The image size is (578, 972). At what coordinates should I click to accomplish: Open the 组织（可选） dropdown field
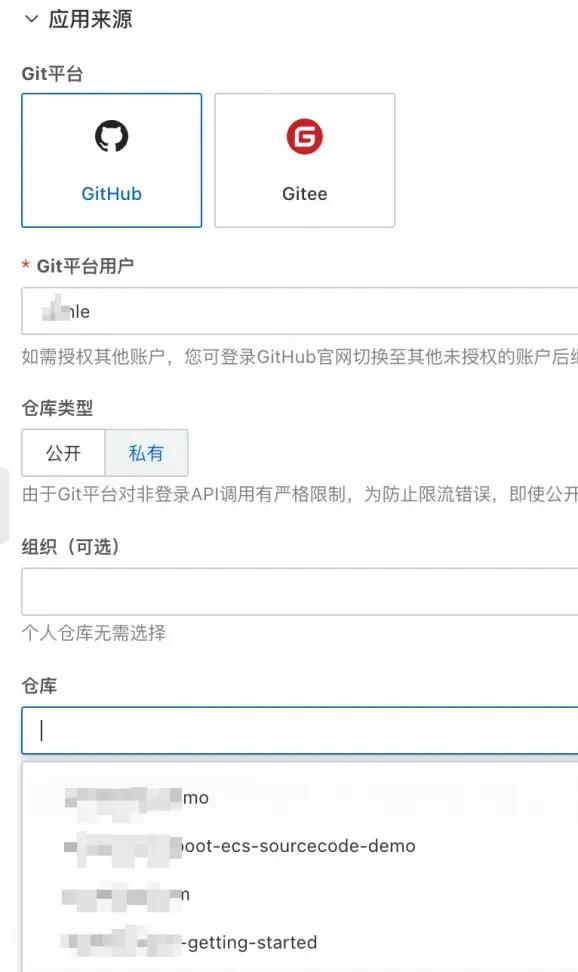300,591
